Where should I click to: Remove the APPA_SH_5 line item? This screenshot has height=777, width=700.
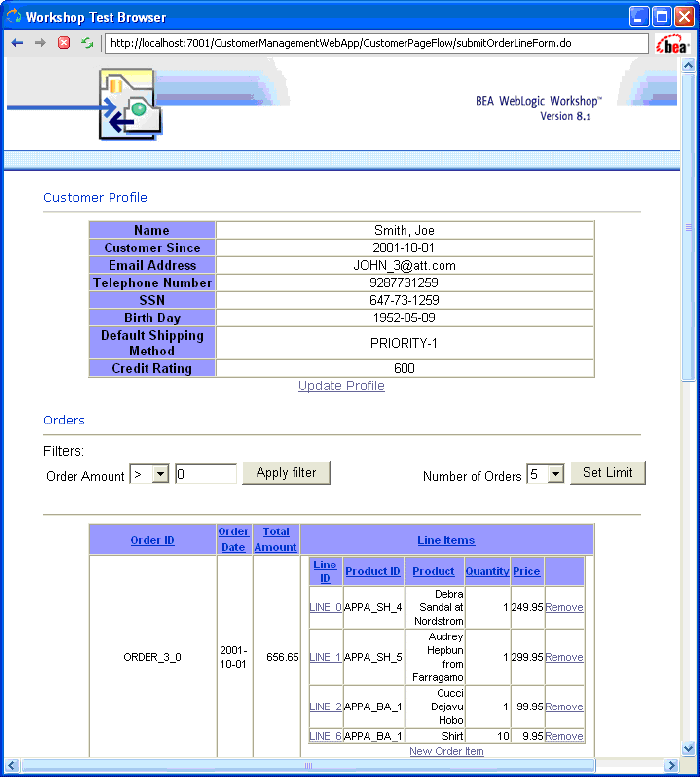564,657
